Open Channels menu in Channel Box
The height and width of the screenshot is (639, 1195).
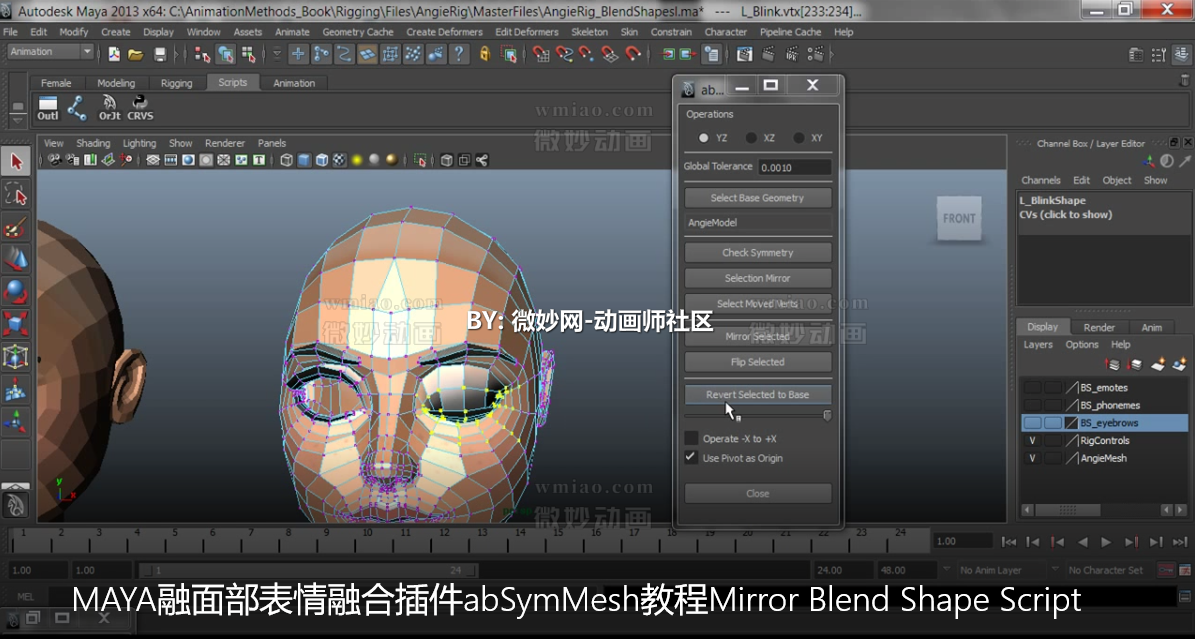[x=1041, y=180]
